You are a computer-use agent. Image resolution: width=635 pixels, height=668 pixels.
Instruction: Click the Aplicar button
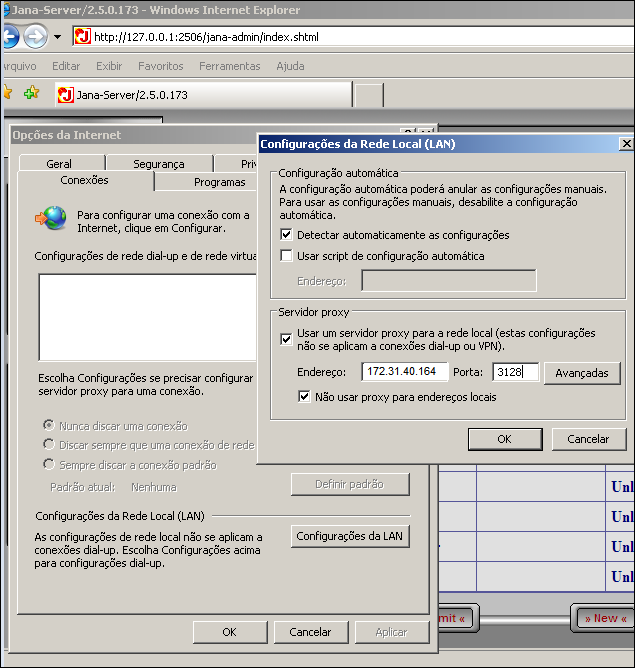392,632
